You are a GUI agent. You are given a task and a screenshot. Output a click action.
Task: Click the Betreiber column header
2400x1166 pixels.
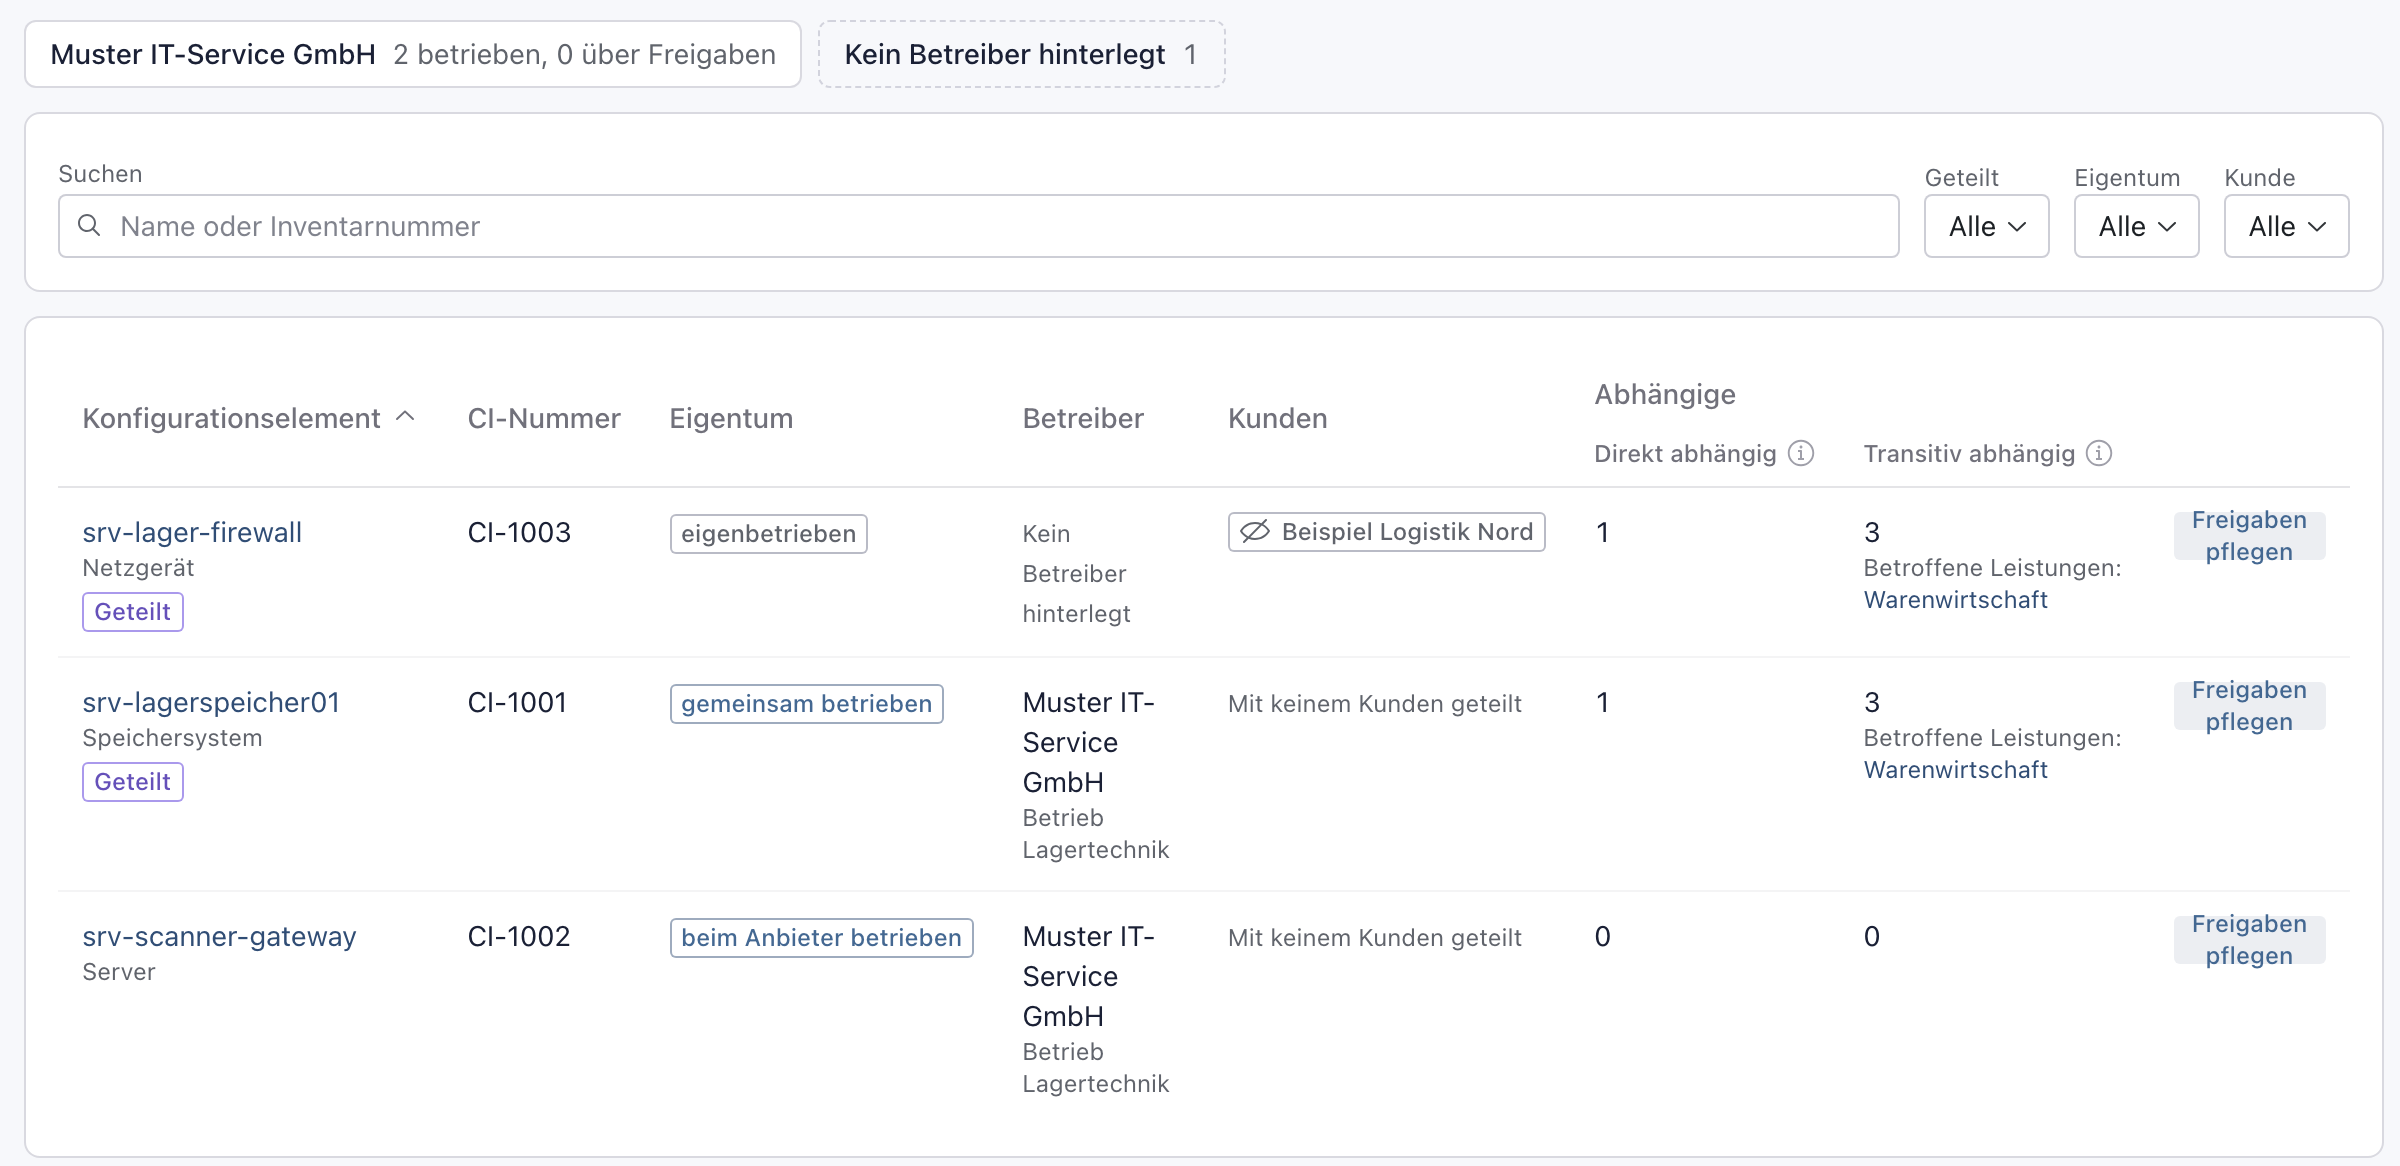pos(1083,418)
